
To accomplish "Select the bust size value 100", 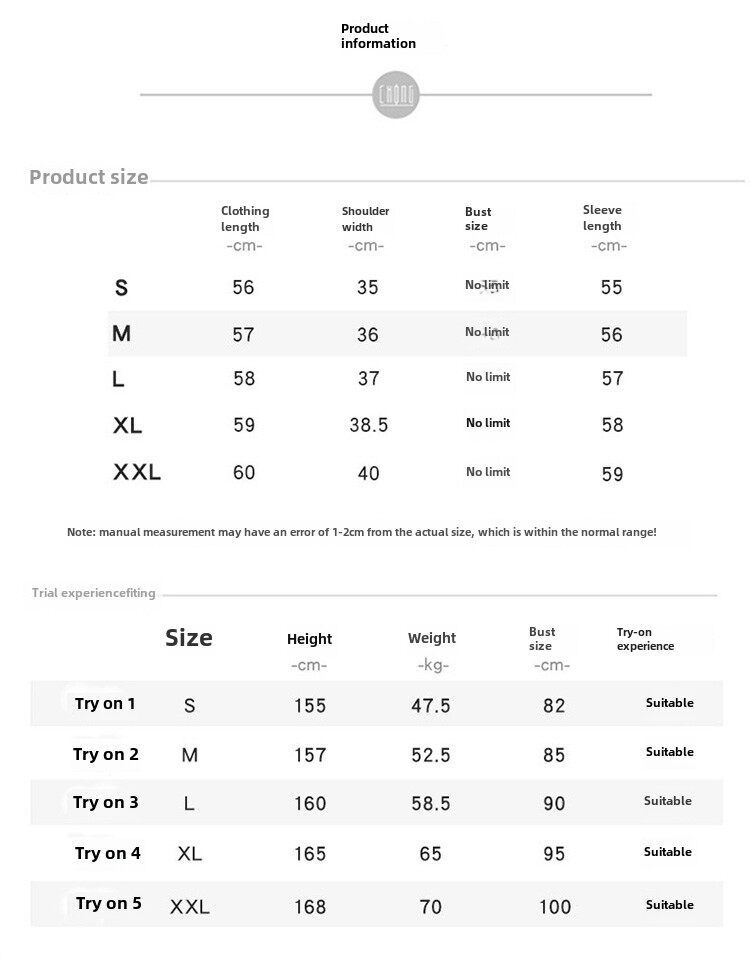I will 554,907.
